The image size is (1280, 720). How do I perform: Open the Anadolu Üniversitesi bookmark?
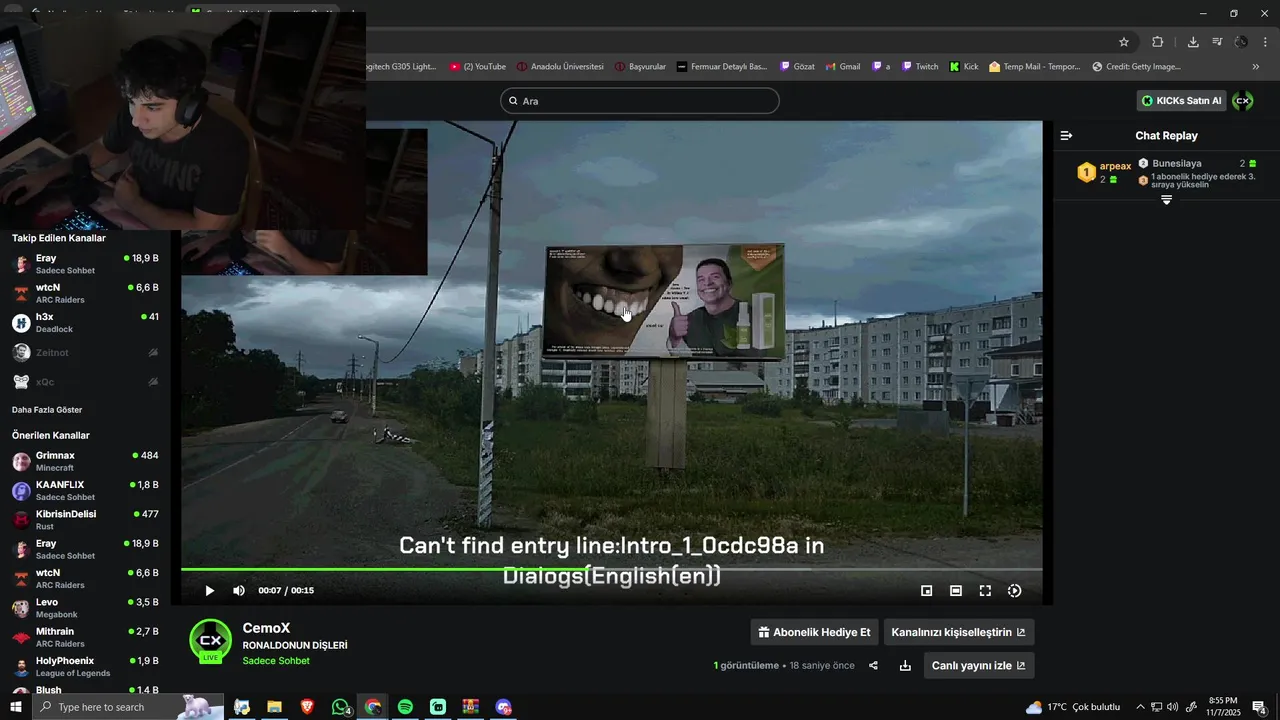coord(560,67)
